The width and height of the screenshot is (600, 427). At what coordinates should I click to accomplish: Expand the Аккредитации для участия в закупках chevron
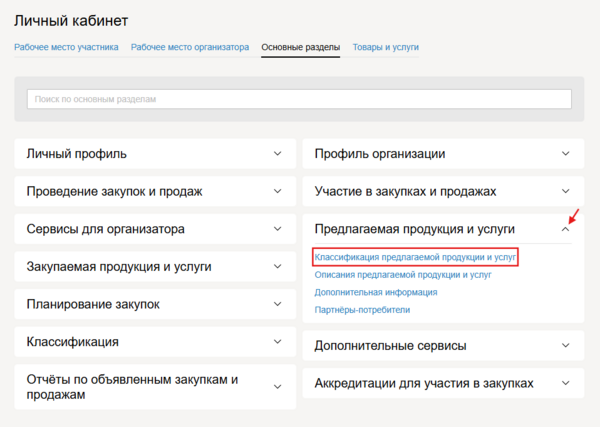pyautogui.click(x=566, y=383)
